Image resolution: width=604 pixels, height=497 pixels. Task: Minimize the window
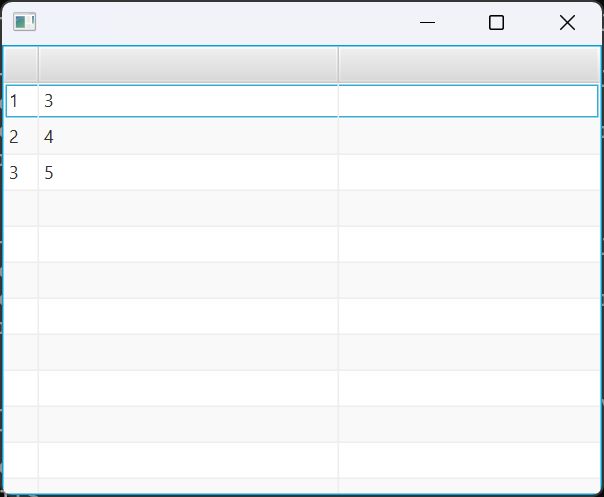point(428,23)
